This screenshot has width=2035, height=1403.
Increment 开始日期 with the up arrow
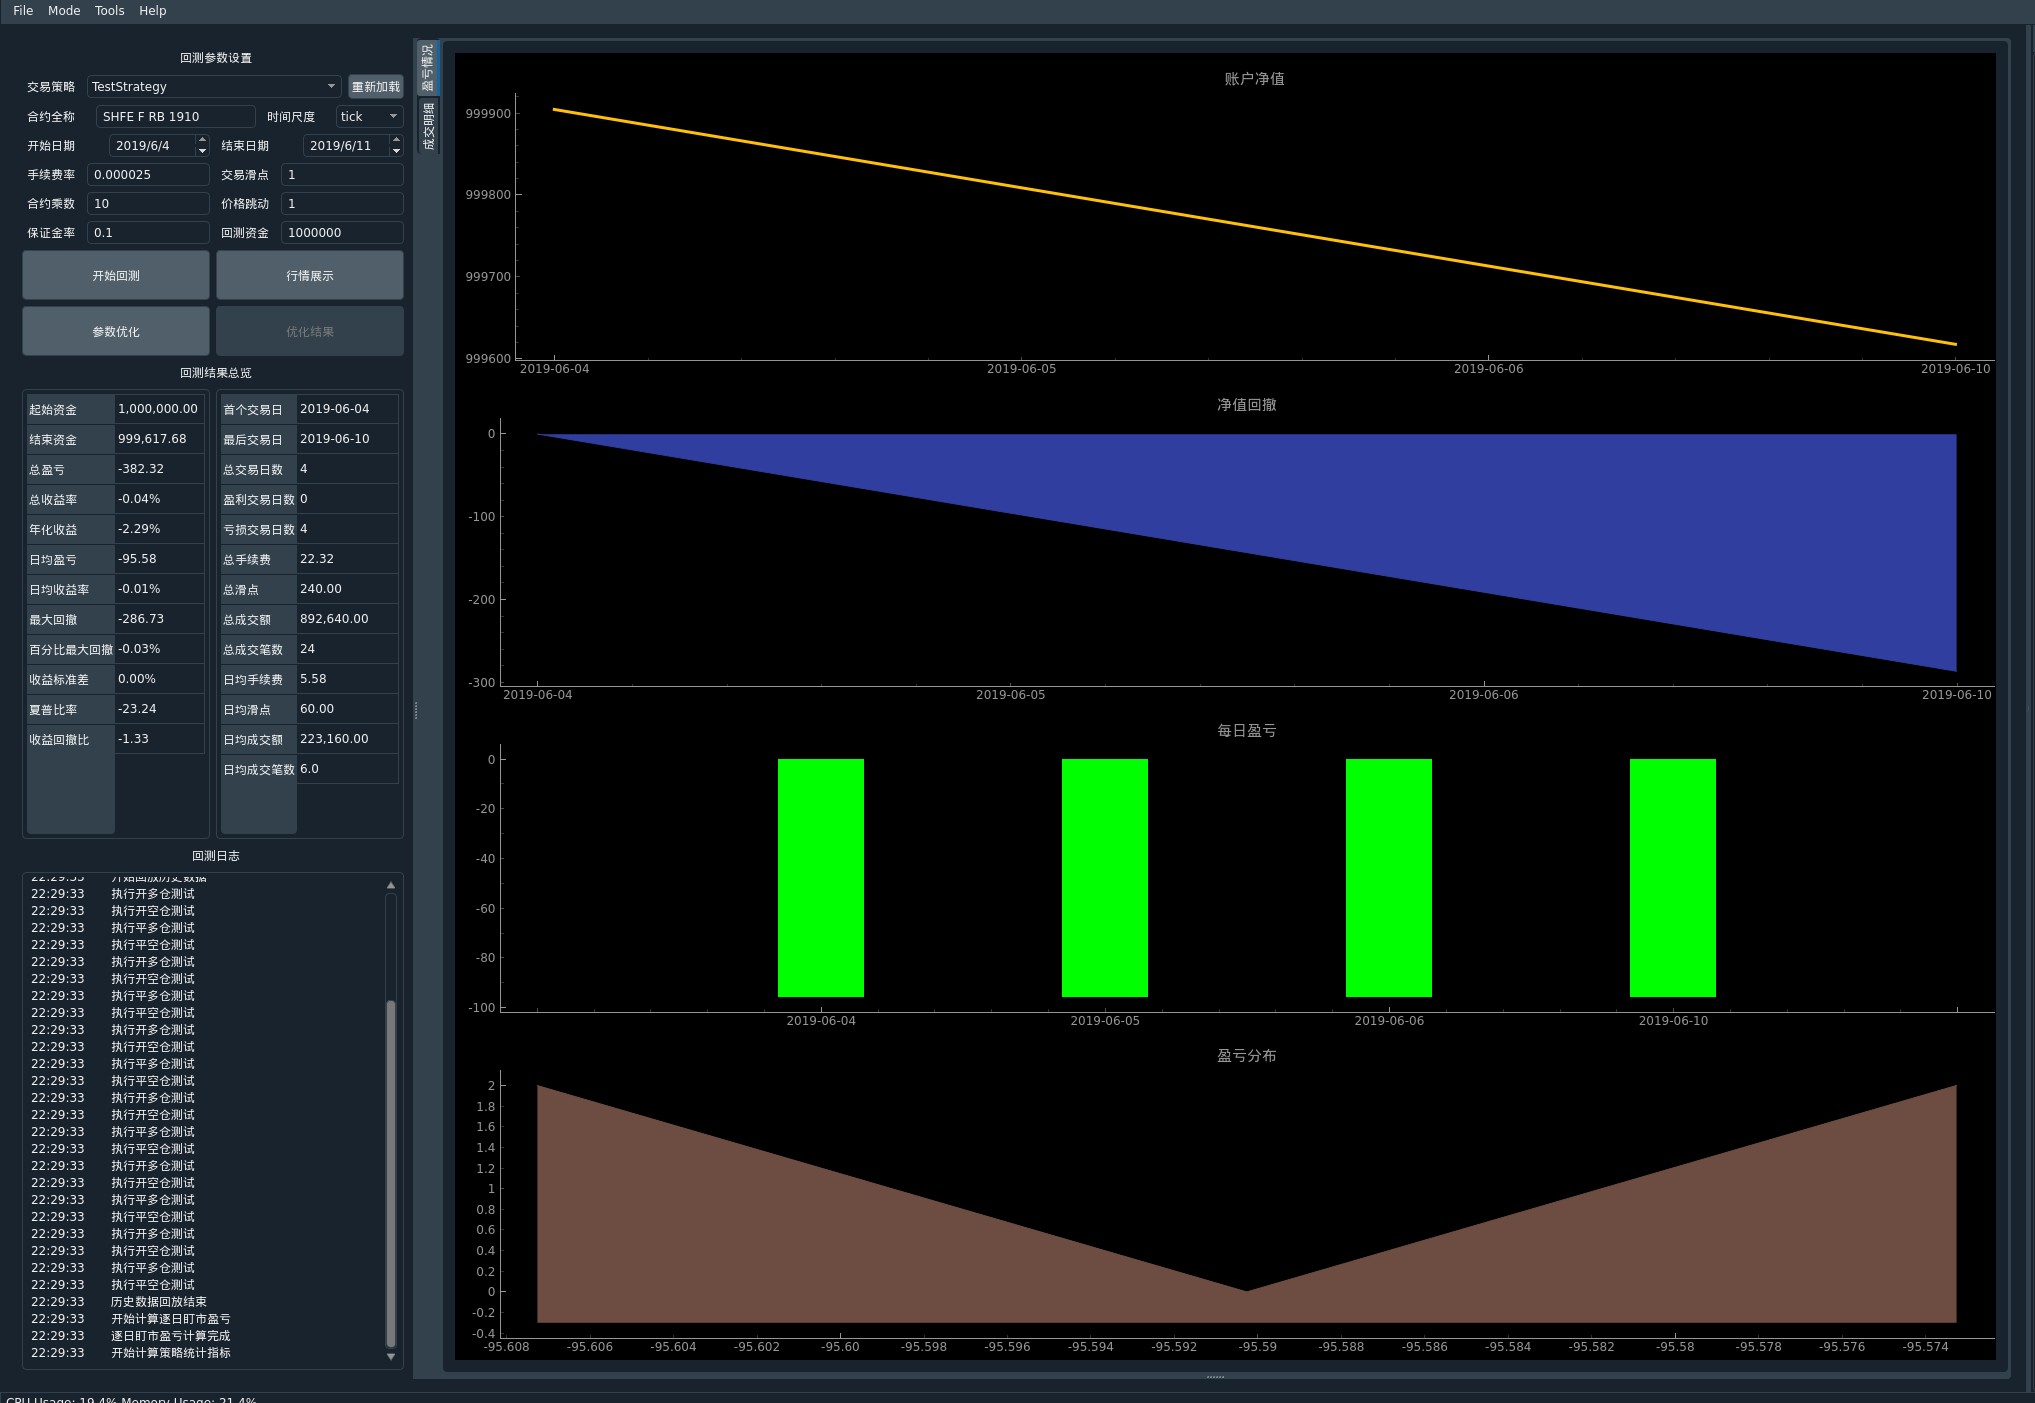[x=202, y=140]
